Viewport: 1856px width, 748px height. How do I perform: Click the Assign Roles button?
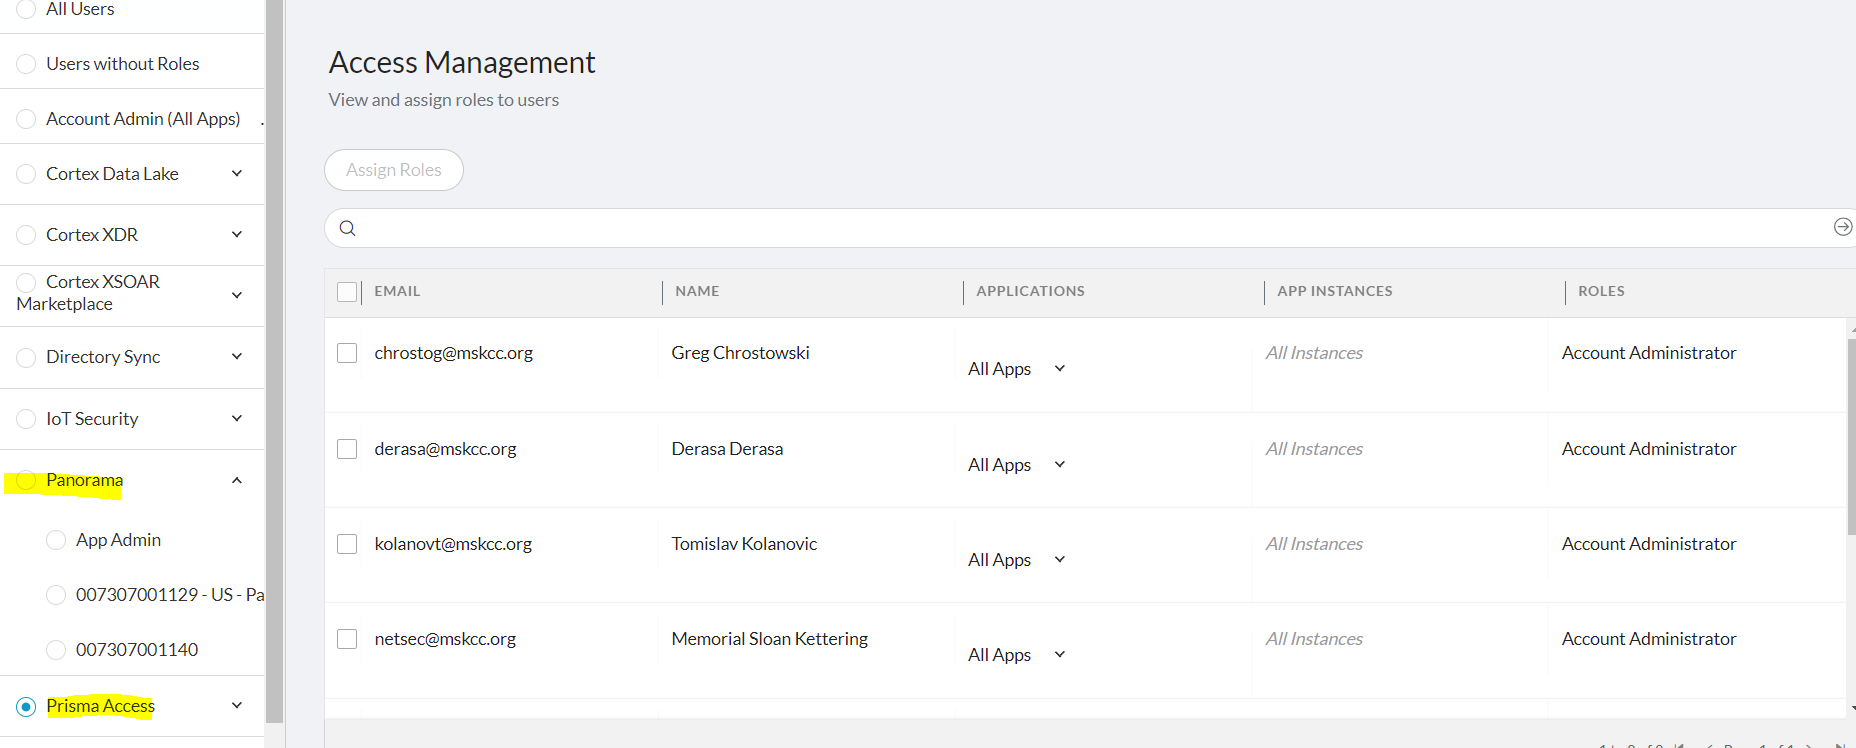coord(394,170)
